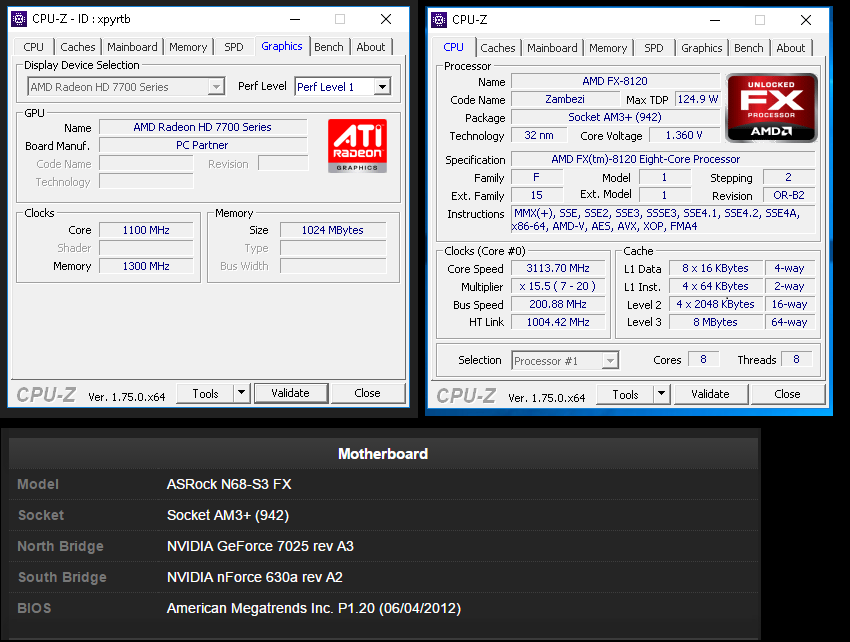Click the GPU Memory clock value '1300 MHz'

(146, 266)
